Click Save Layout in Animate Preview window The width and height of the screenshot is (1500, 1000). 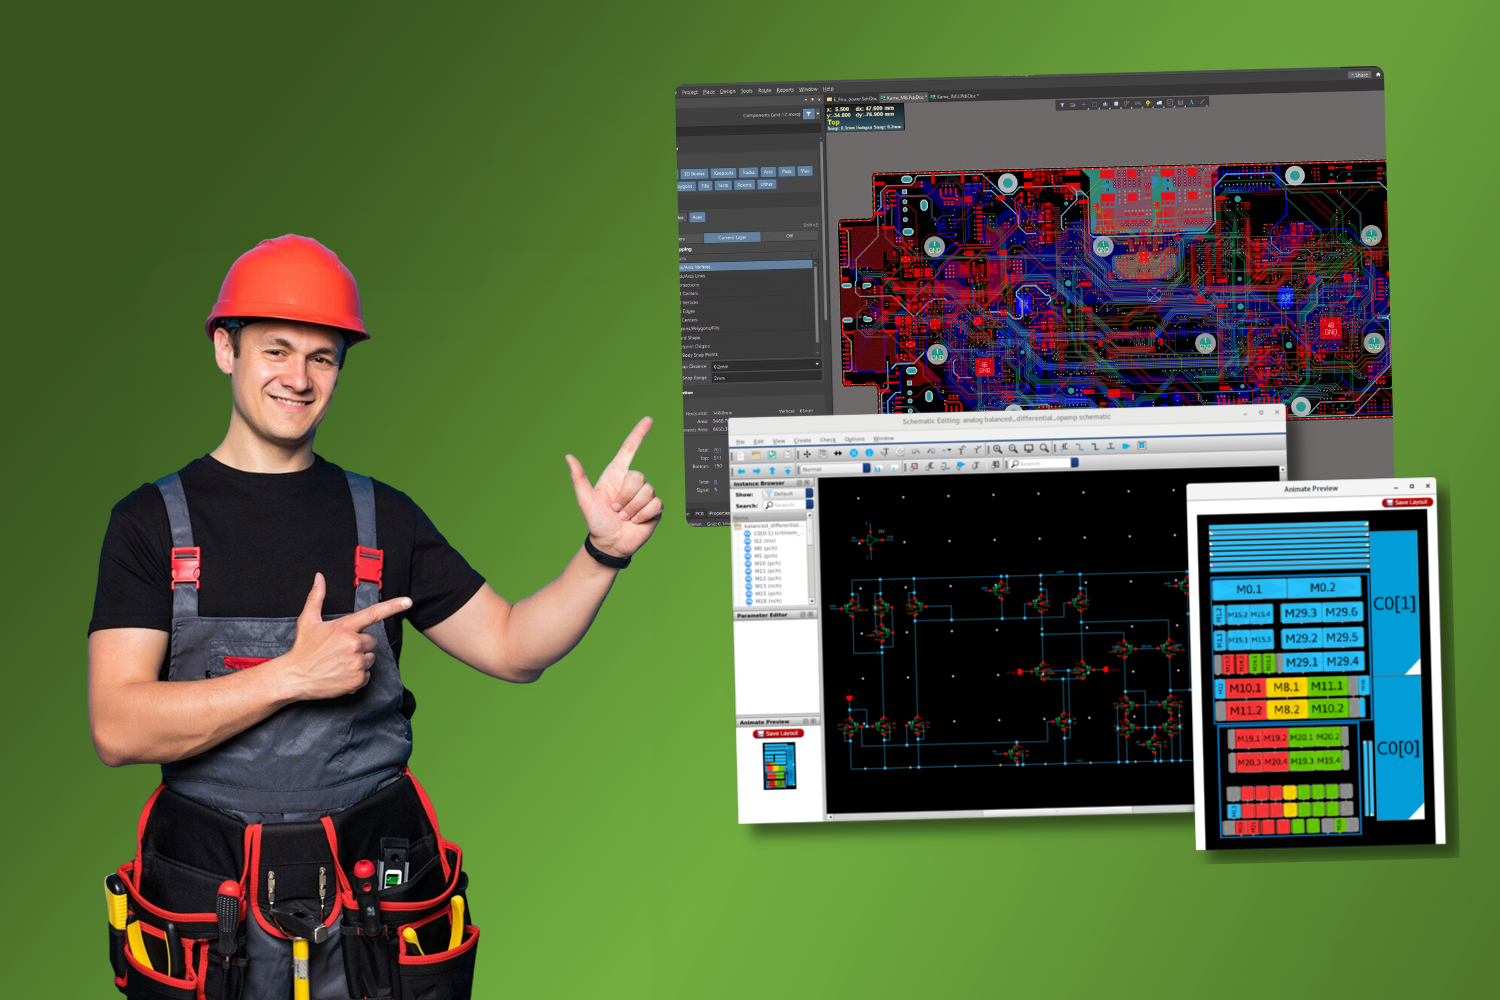click(x=1408, y=502)
